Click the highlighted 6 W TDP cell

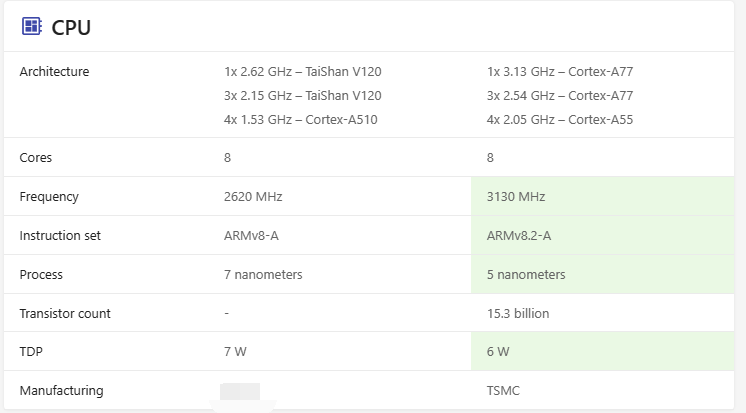click(x=498, y=353)
